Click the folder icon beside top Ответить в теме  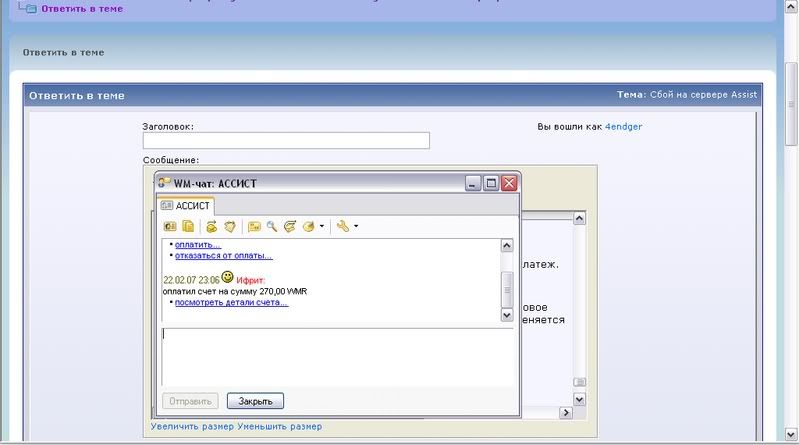tap(31, 8)
